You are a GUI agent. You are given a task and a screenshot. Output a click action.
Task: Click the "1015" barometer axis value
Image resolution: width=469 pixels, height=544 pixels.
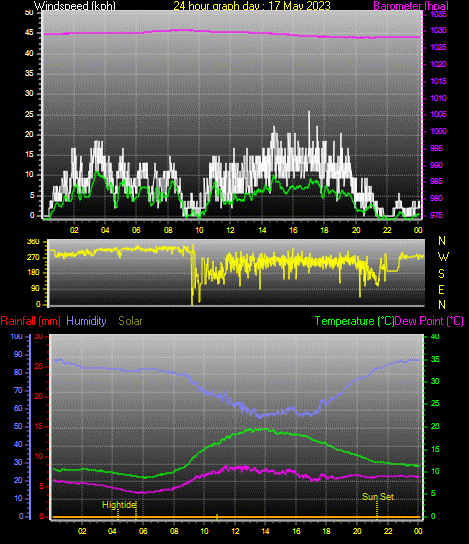click(x=438, y=81)
